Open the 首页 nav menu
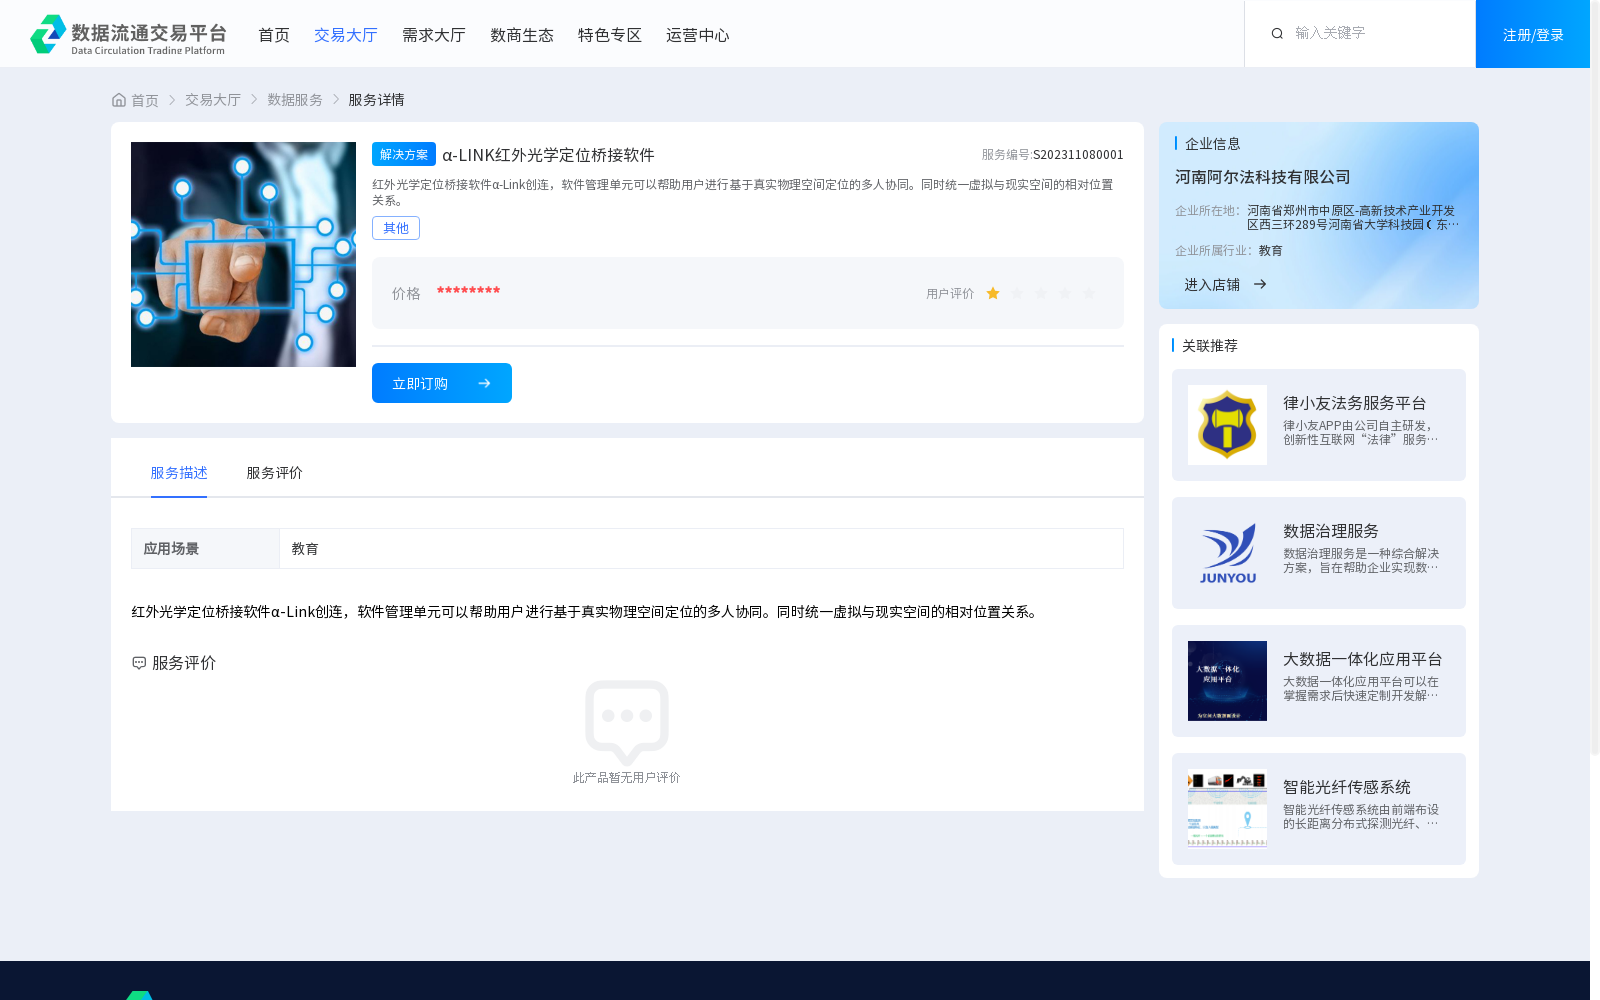This screenshot has width=1600, height=1000. pos(274,35)
